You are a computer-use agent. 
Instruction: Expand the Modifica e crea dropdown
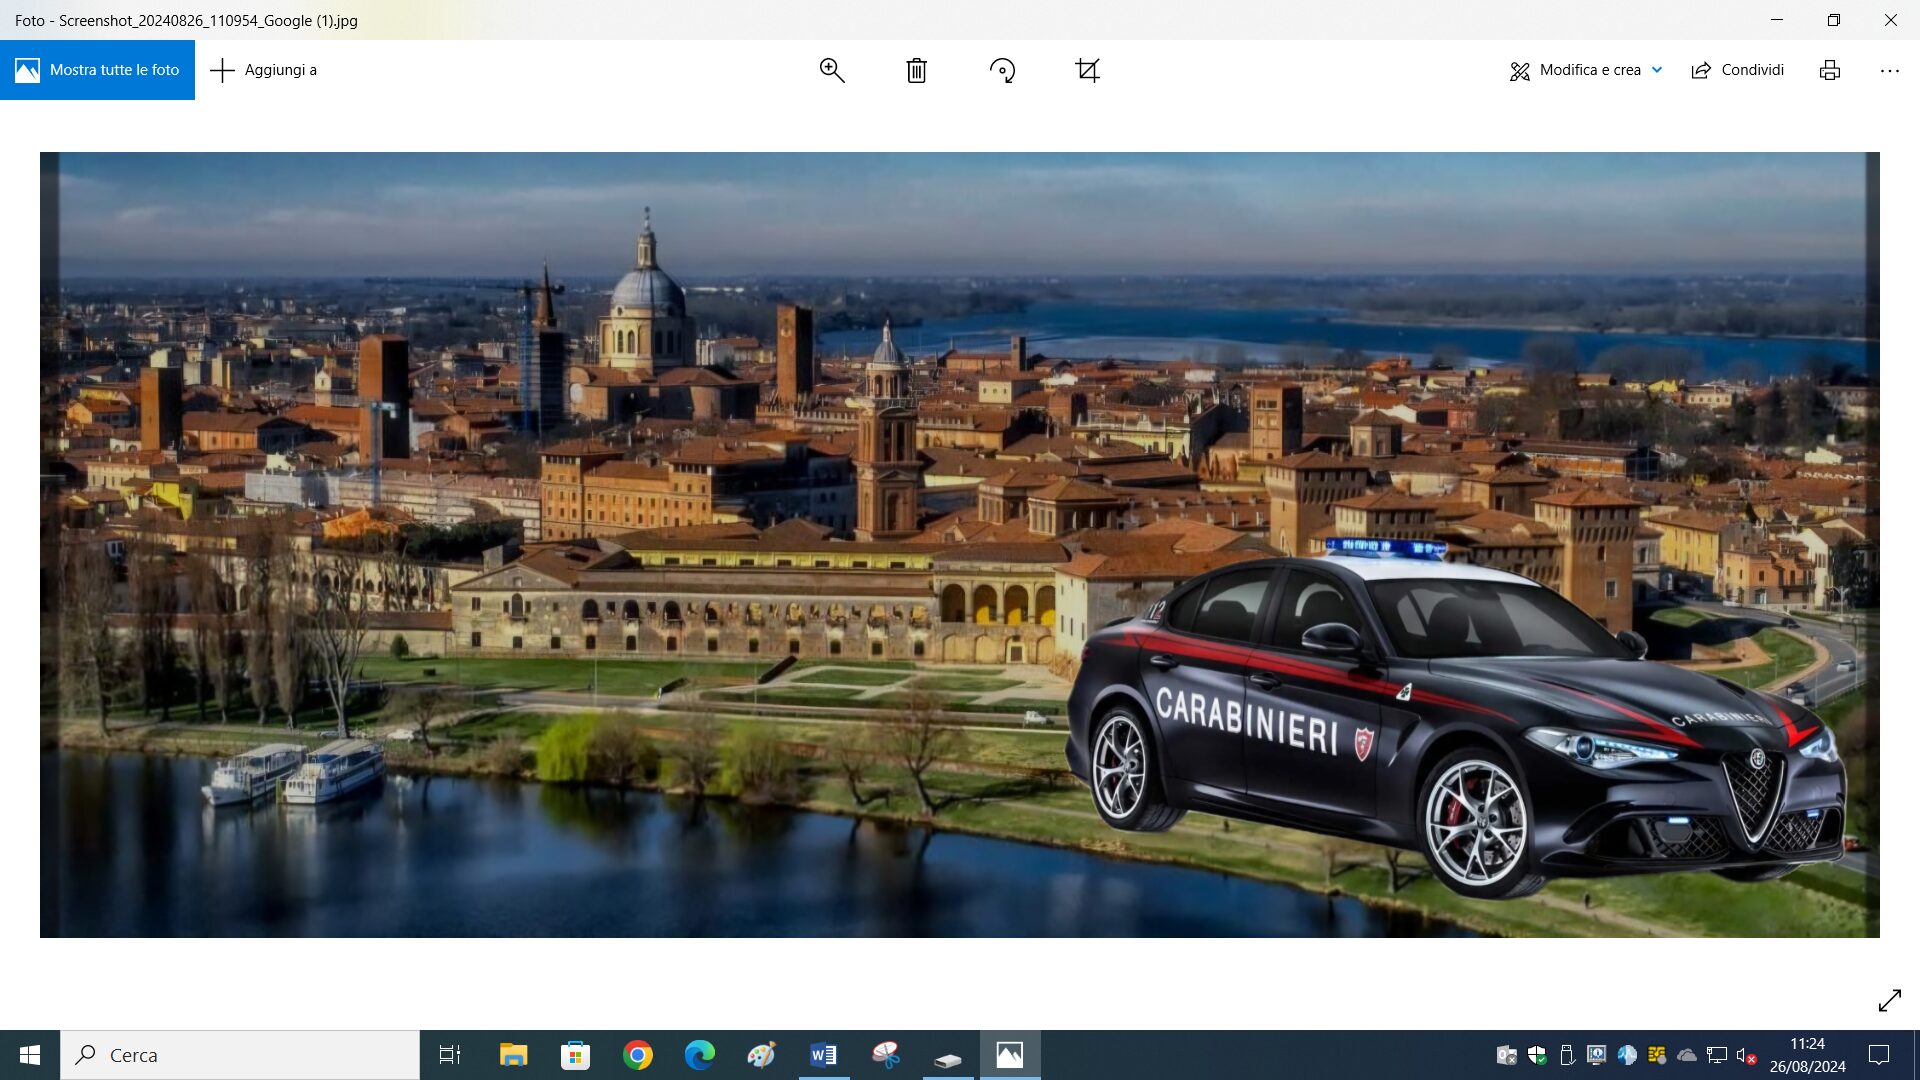click(1586, 70)
